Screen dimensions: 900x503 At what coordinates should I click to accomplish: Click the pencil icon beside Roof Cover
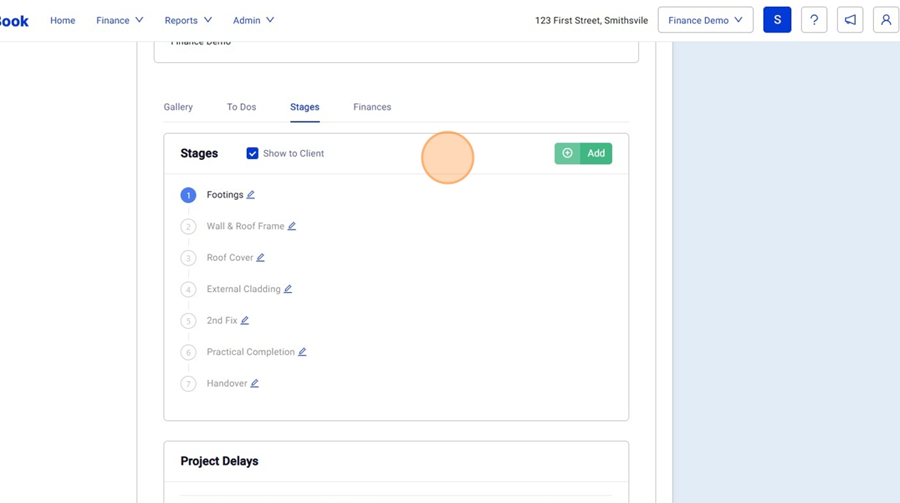[x=260, y=258]
